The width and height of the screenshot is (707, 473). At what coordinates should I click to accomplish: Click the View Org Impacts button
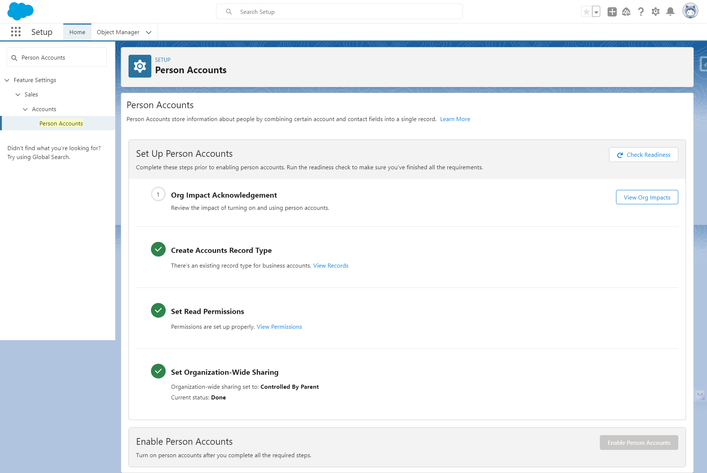[646, 197]
